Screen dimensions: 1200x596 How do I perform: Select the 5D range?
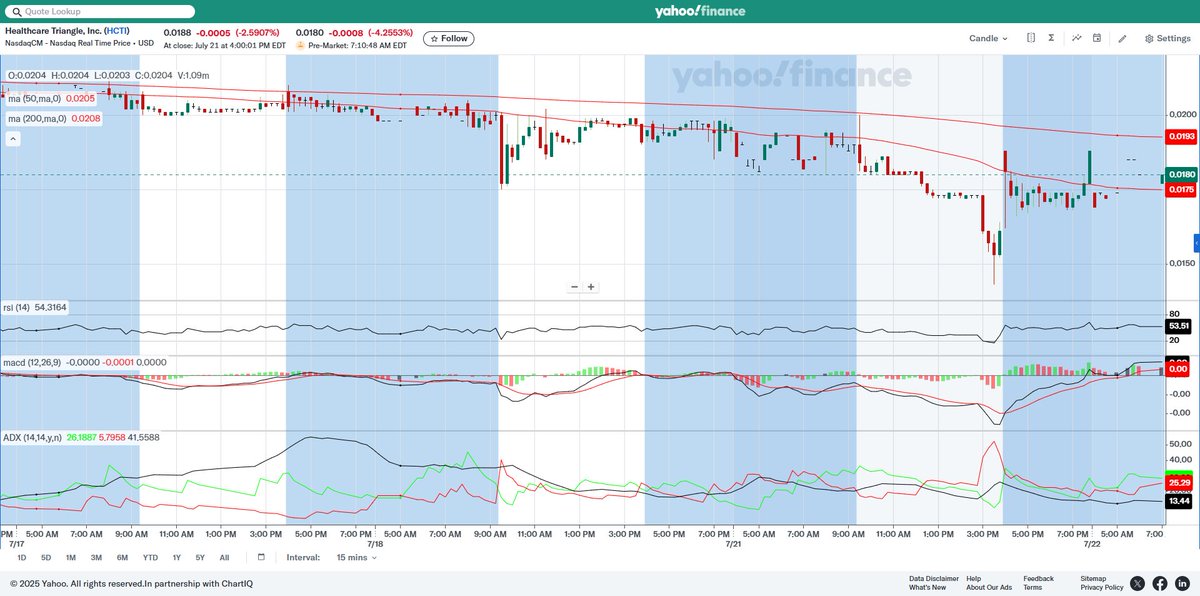point(46,557)
